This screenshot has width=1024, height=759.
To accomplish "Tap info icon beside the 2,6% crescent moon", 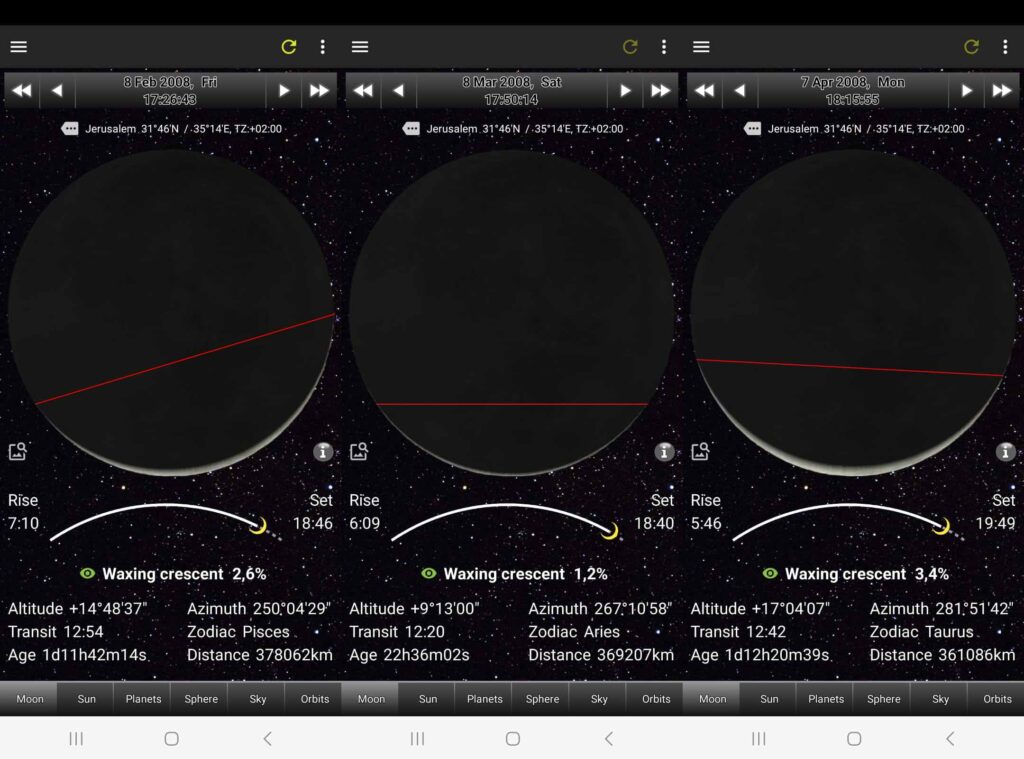I will click(322, 452).
